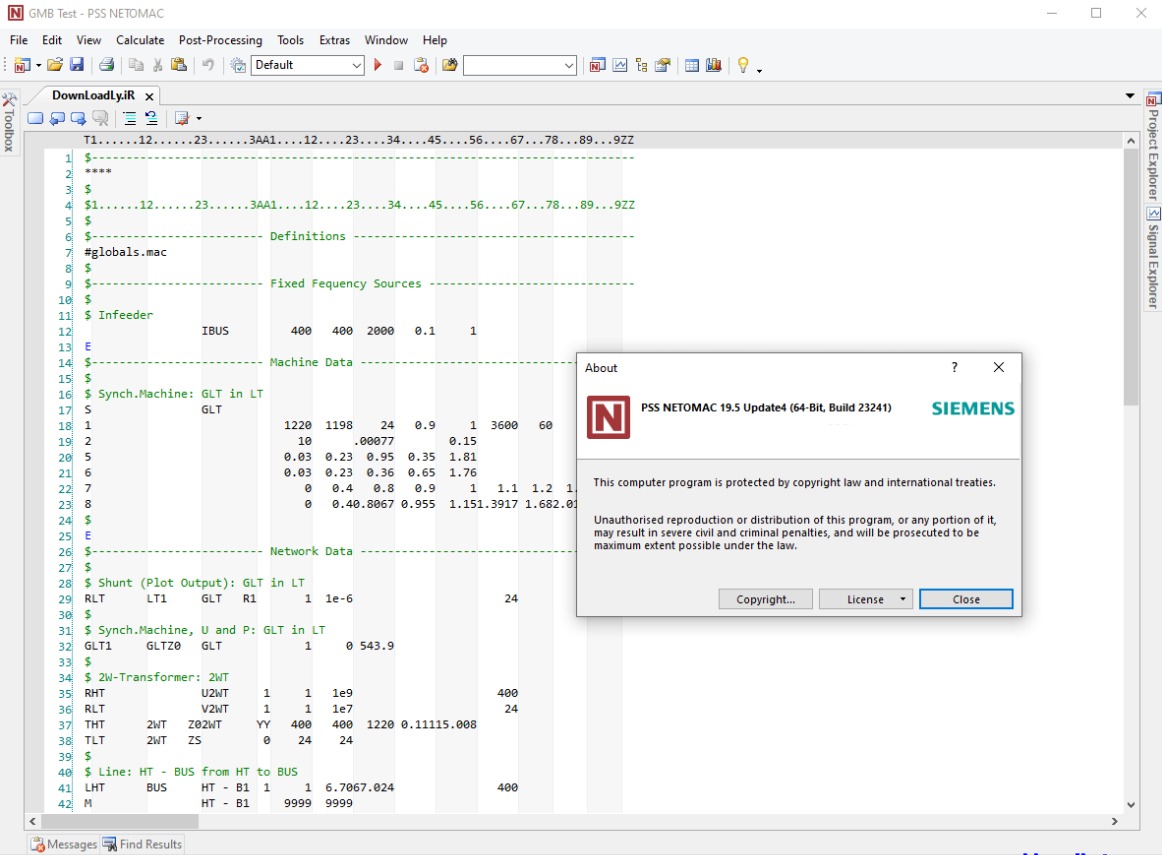Screen dimensions: 1162x855
Task: Open the New document dropdown arrow
Action: tap(38, 66)
